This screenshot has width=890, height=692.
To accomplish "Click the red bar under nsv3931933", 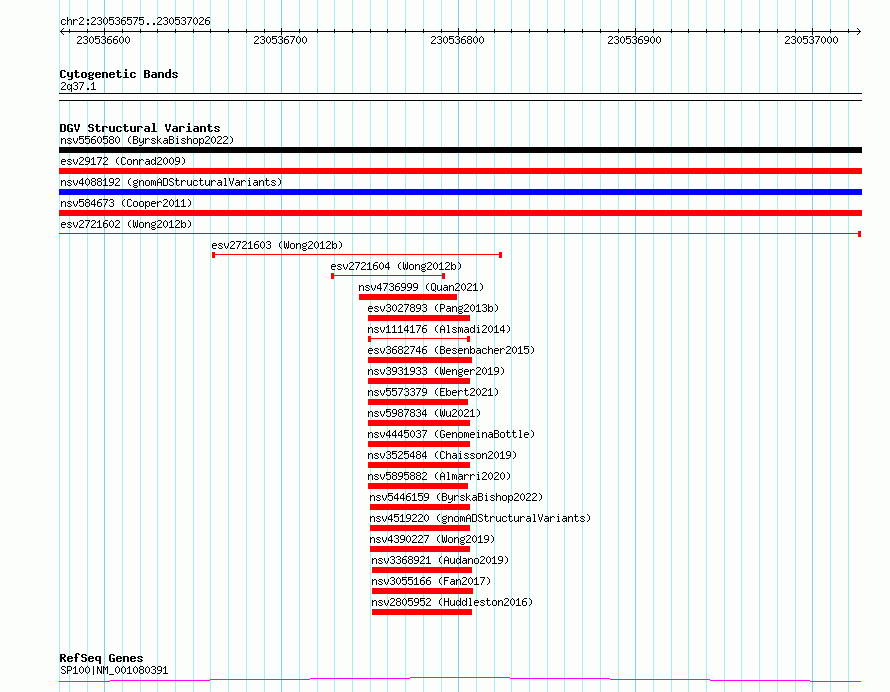I will click(419, 381).
